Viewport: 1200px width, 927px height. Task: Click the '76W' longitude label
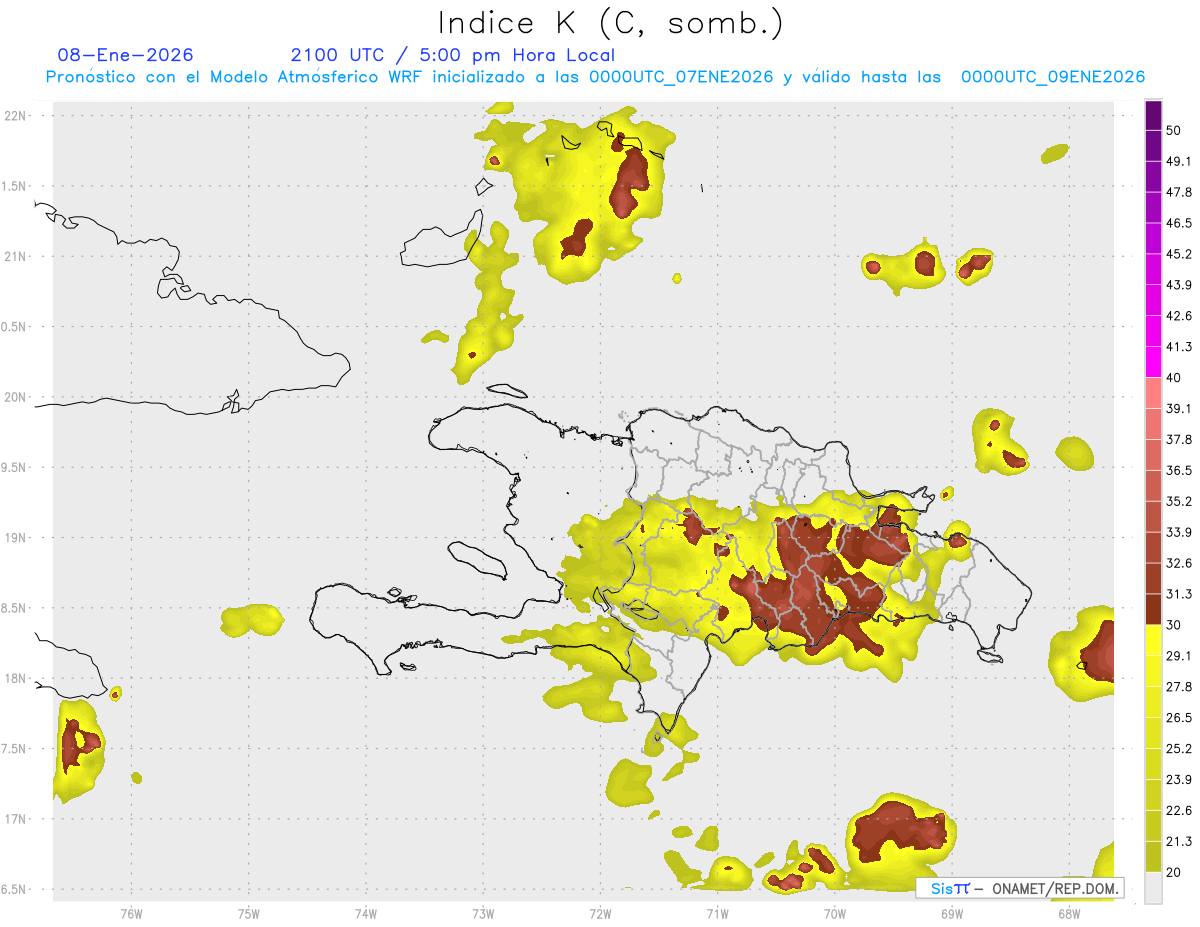(x=131, y=912)
